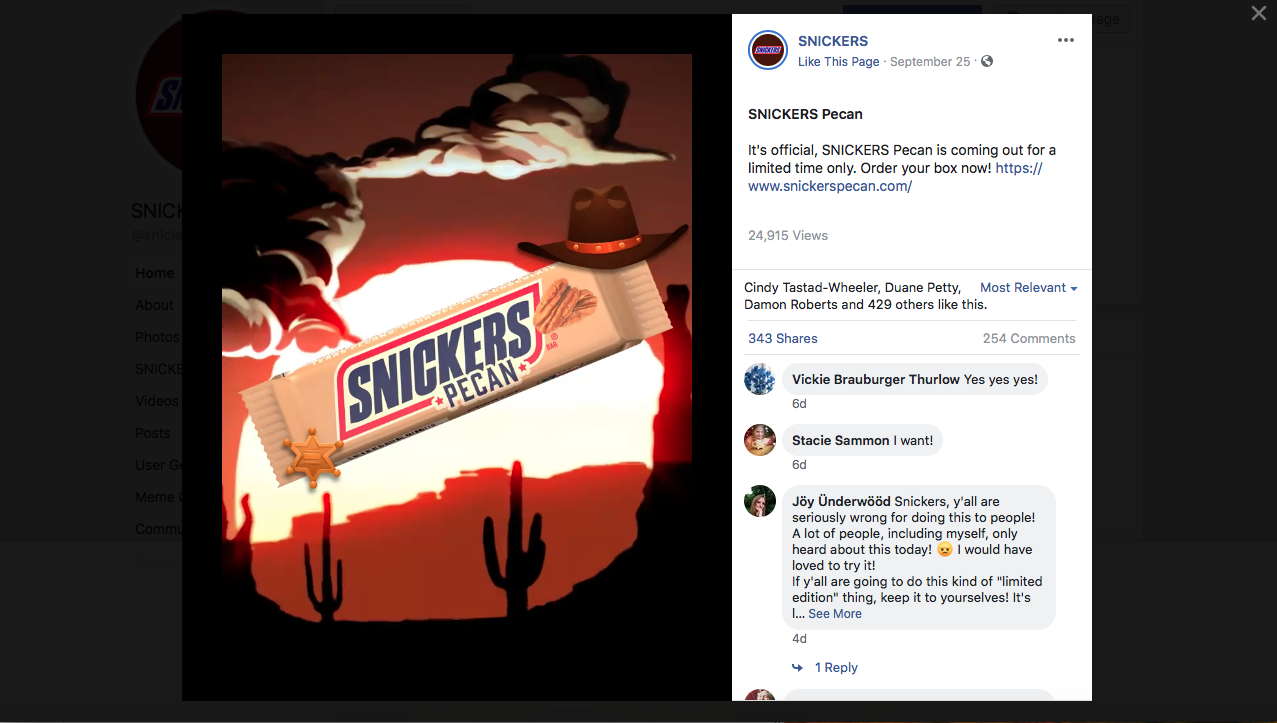This screenshot has width=1277, height=723.
Task: Expand the 1 Reply thread
Action: pos(837,667)
